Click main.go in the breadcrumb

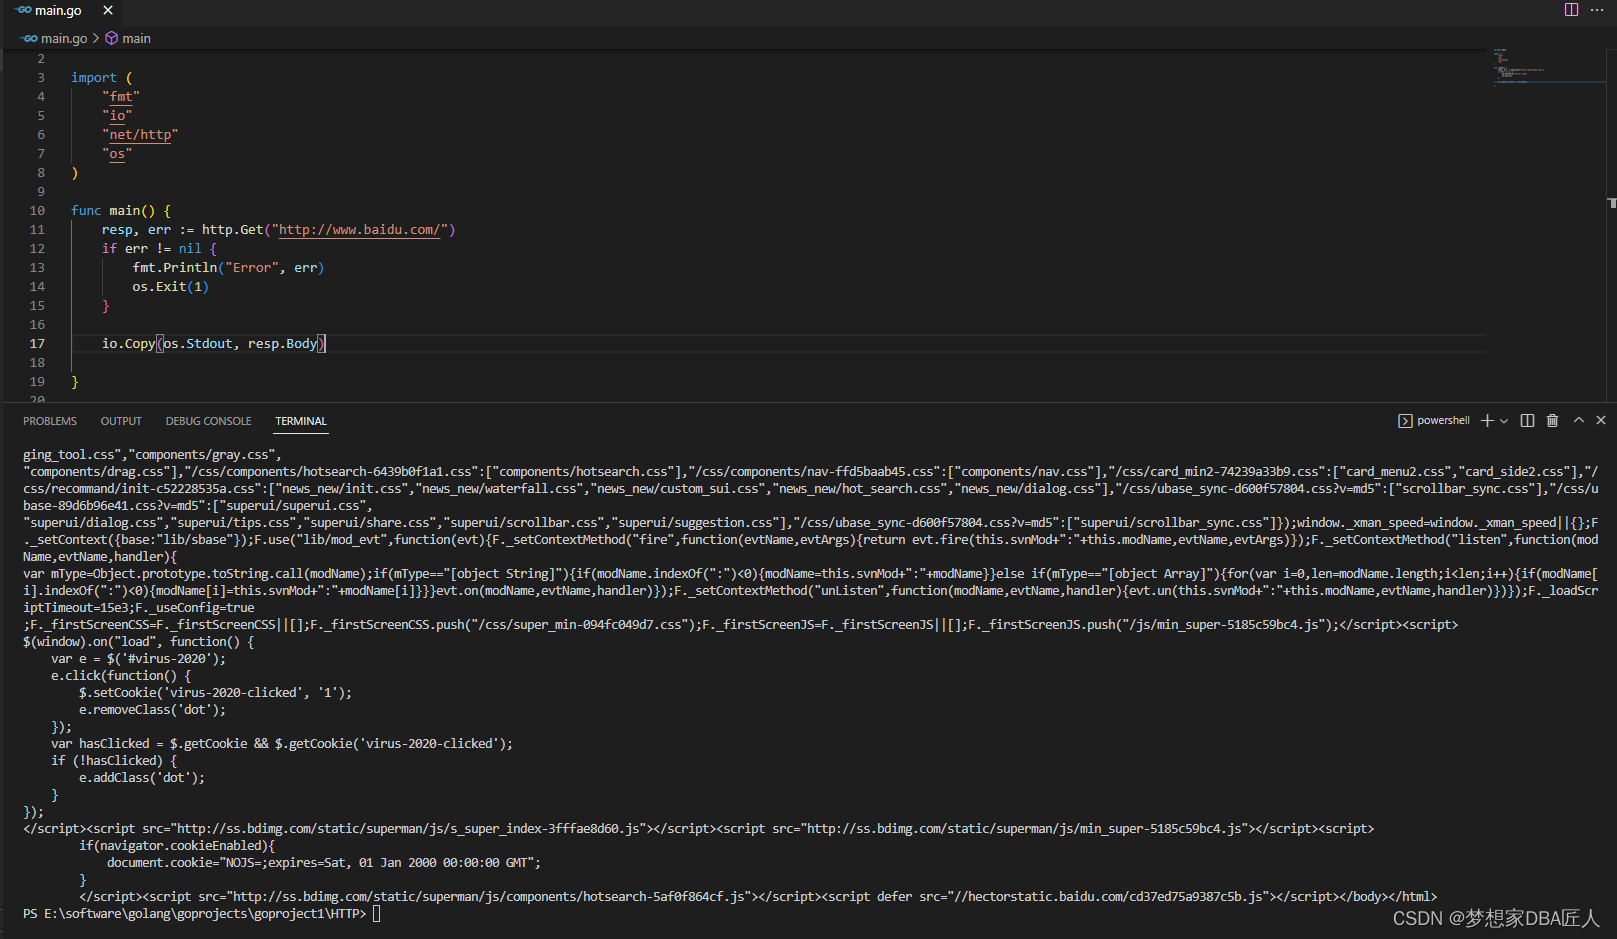pyautogui.click(x=64, y=39)
